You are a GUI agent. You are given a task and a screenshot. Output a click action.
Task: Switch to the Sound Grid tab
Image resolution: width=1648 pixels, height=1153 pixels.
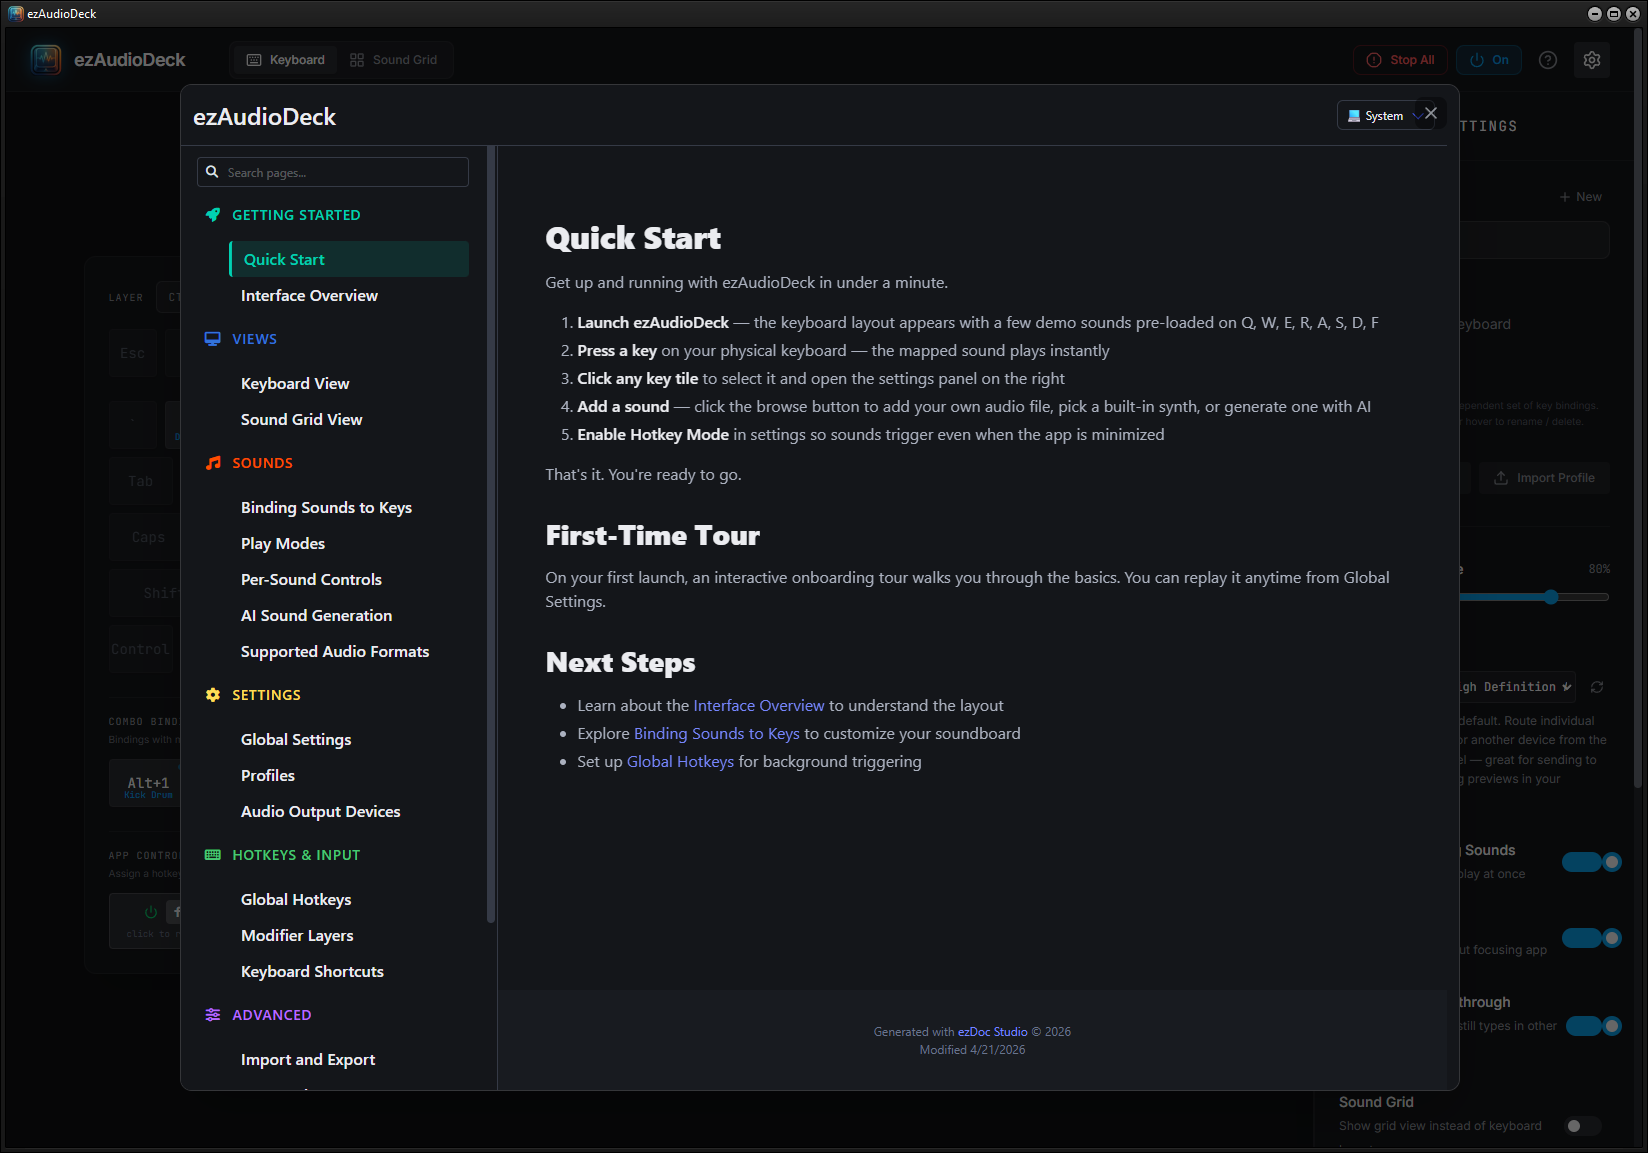(x=394, y=60)
